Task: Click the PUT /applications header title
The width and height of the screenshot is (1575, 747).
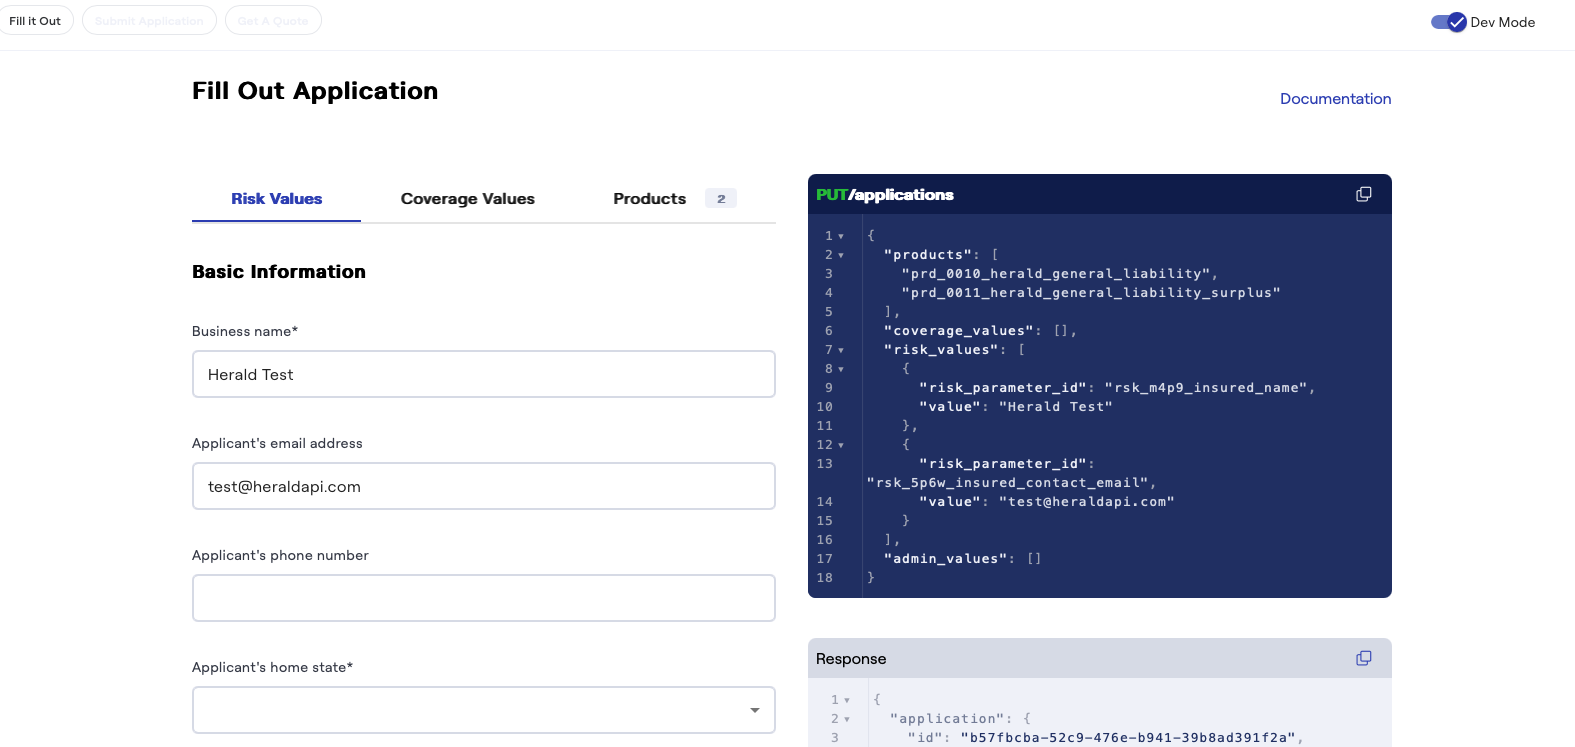Action: [885, 194]
